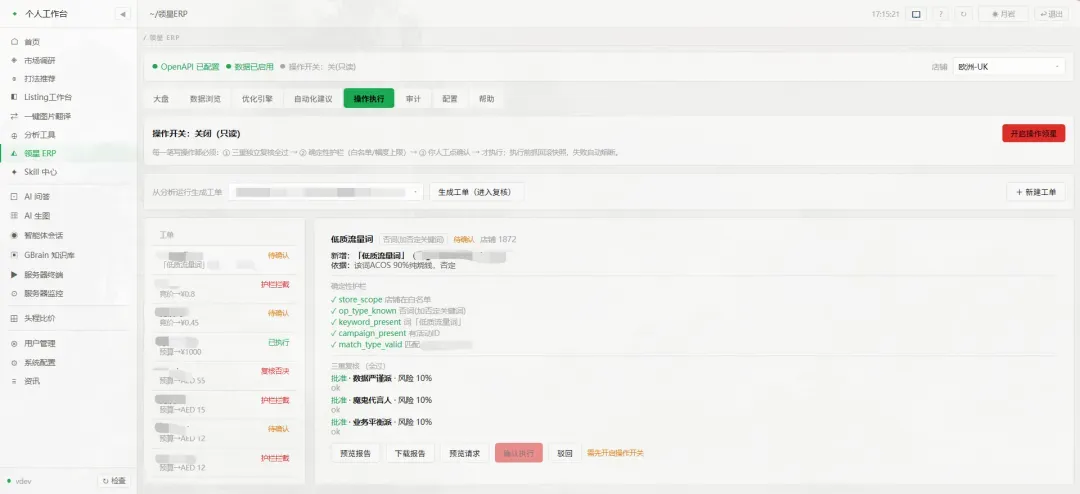
Task: Open 系统配置 sidebar icon
Action: (x=14, y=362)
